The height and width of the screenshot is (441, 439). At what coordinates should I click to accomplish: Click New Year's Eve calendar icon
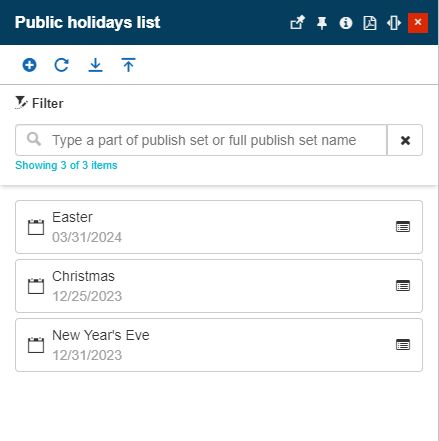click(36, 345)
